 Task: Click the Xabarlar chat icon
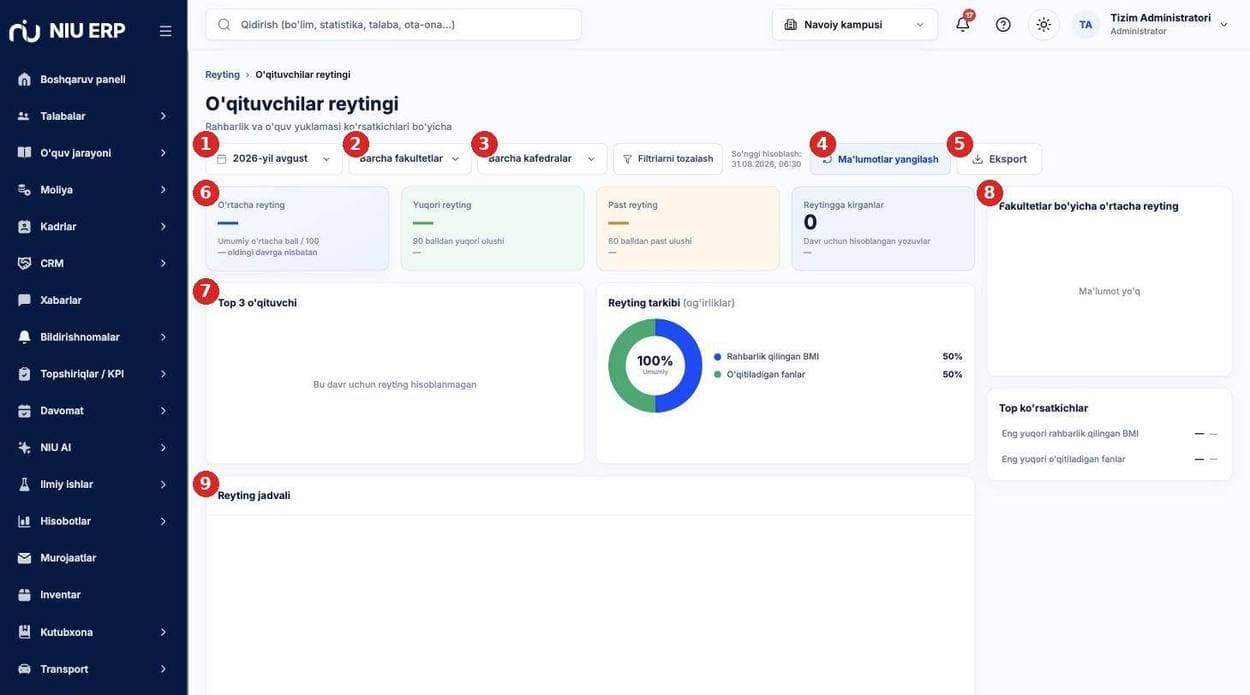(x=24, y=300)
